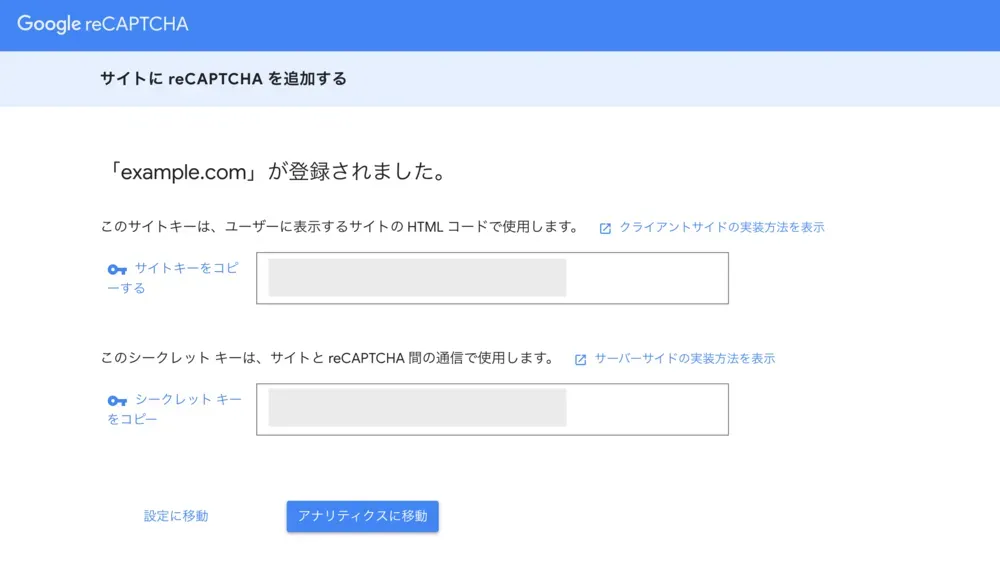Click the key icon beside サイトキーをコピーする
Viewport: 1000px width, 579px height.
click(x=117, y=269)
